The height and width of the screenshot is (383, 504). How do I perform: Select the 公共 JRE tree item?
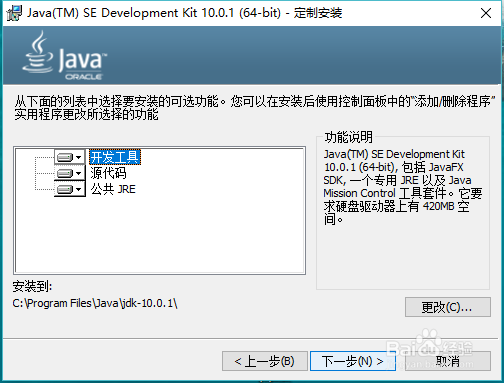113,189
